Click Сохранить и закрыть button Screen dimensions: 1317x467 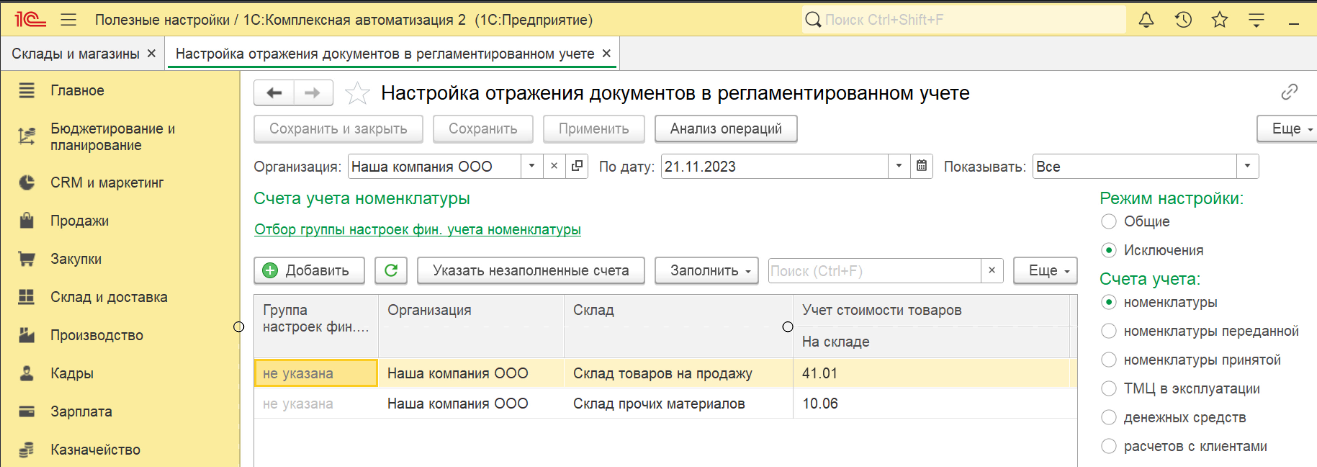338,129
